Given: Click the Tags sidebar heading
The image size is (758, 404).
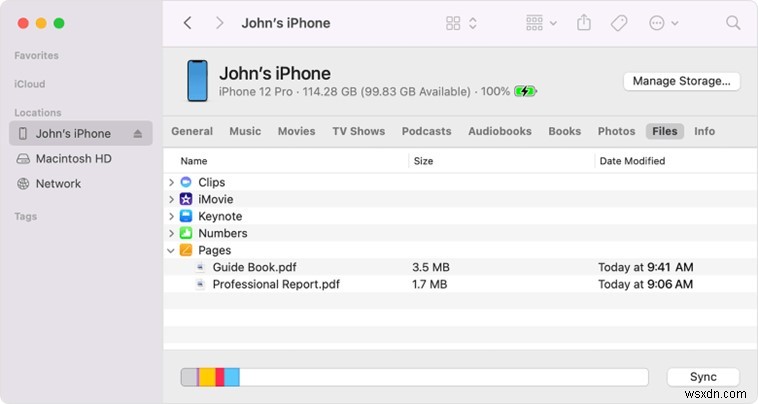Looking at the screenshot, I should coord(26,216).
